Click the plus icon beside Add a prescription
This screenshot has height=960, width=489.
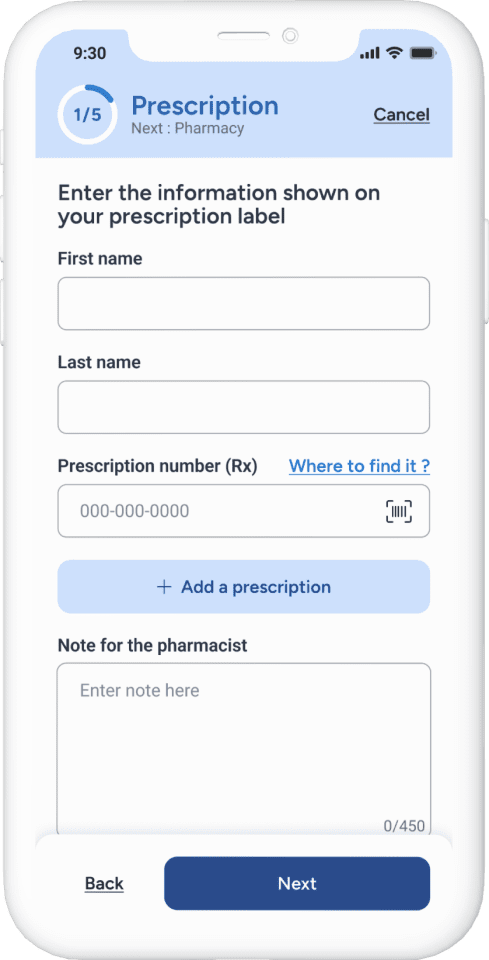point(163,587)
